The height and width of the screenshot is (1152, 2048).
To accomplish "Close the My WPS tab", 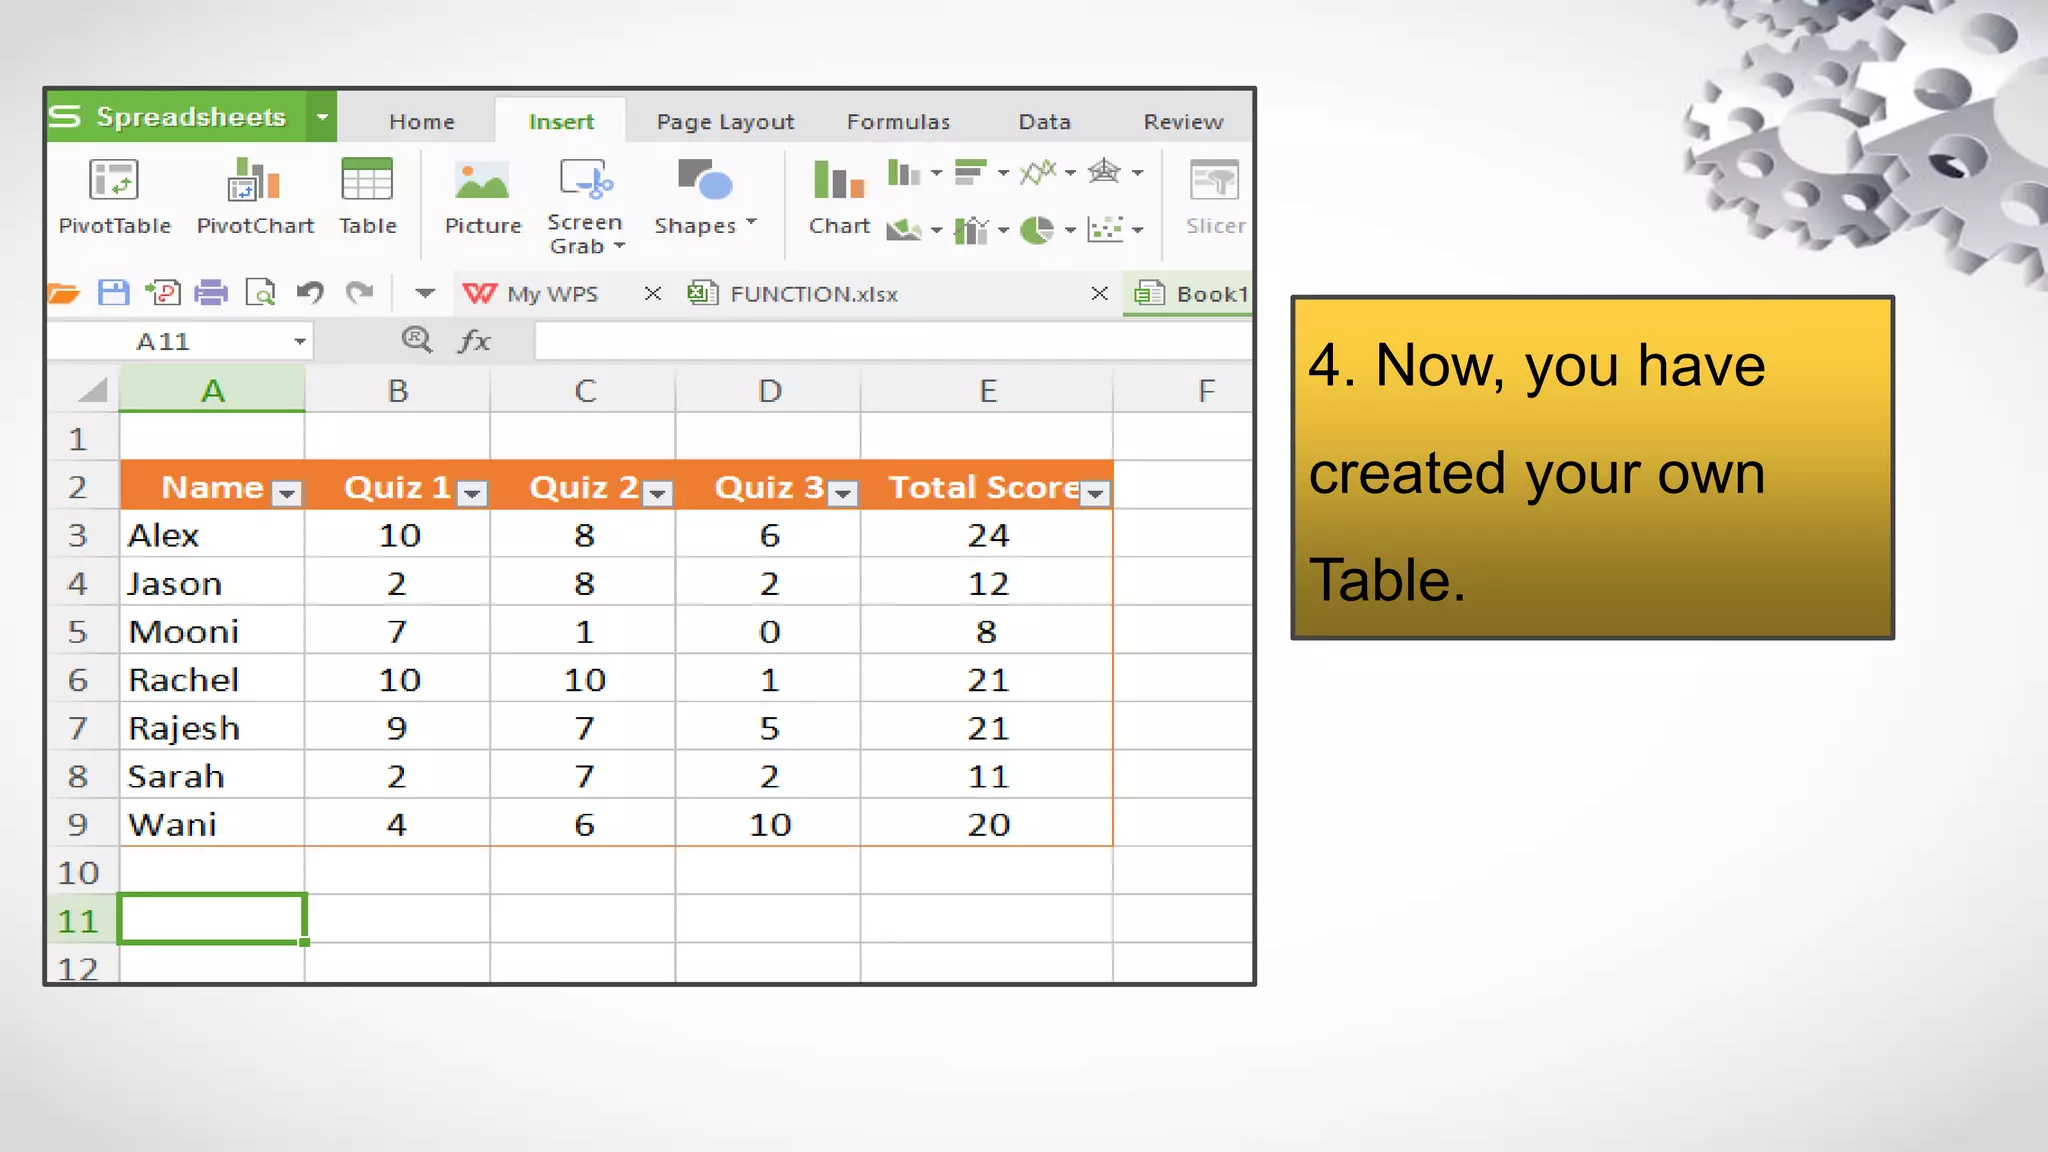I will pos(652,293).
